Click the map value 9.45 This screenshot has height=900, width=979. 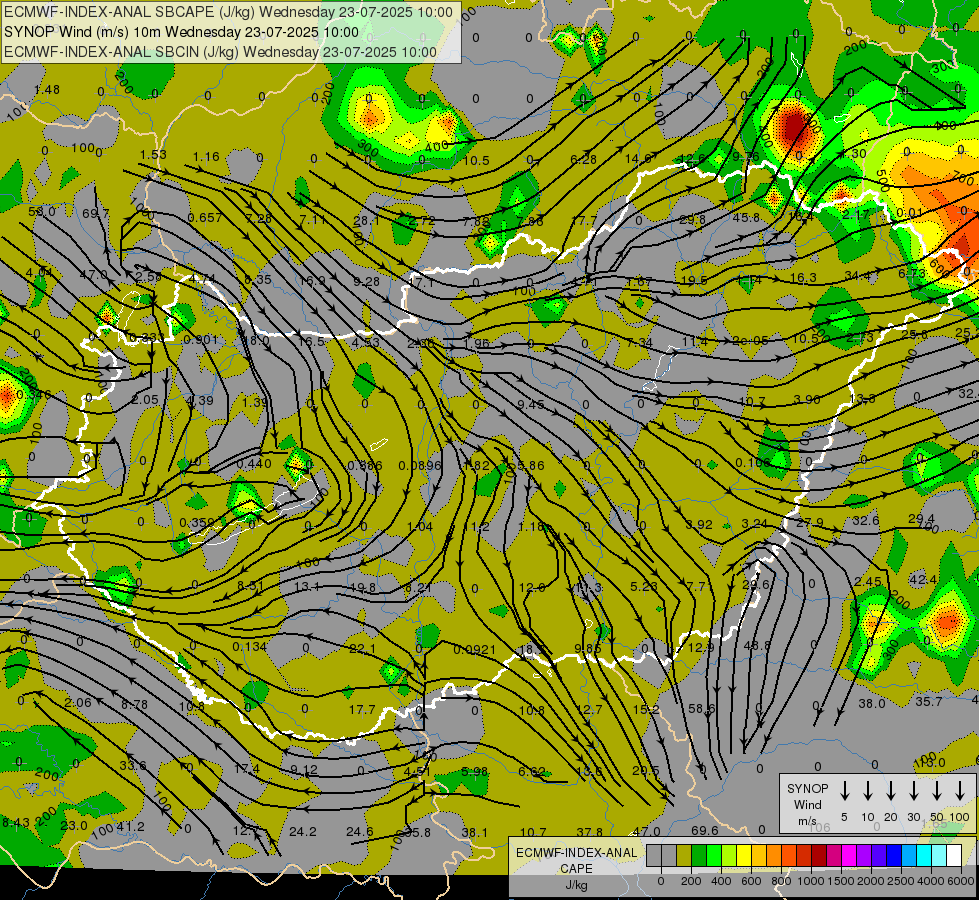pos(531,404)
